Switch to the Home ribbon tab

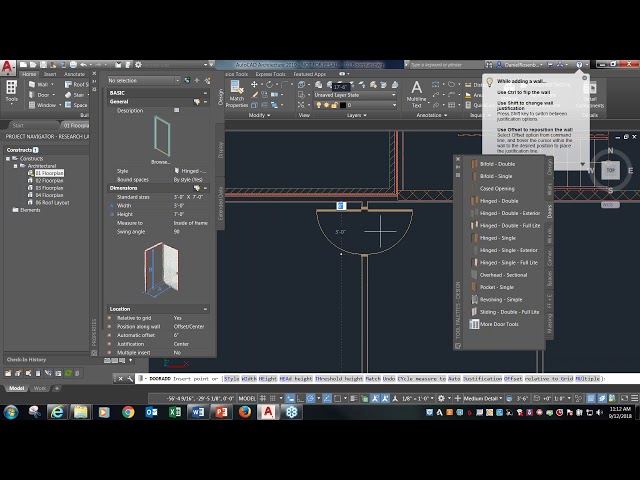29,74
